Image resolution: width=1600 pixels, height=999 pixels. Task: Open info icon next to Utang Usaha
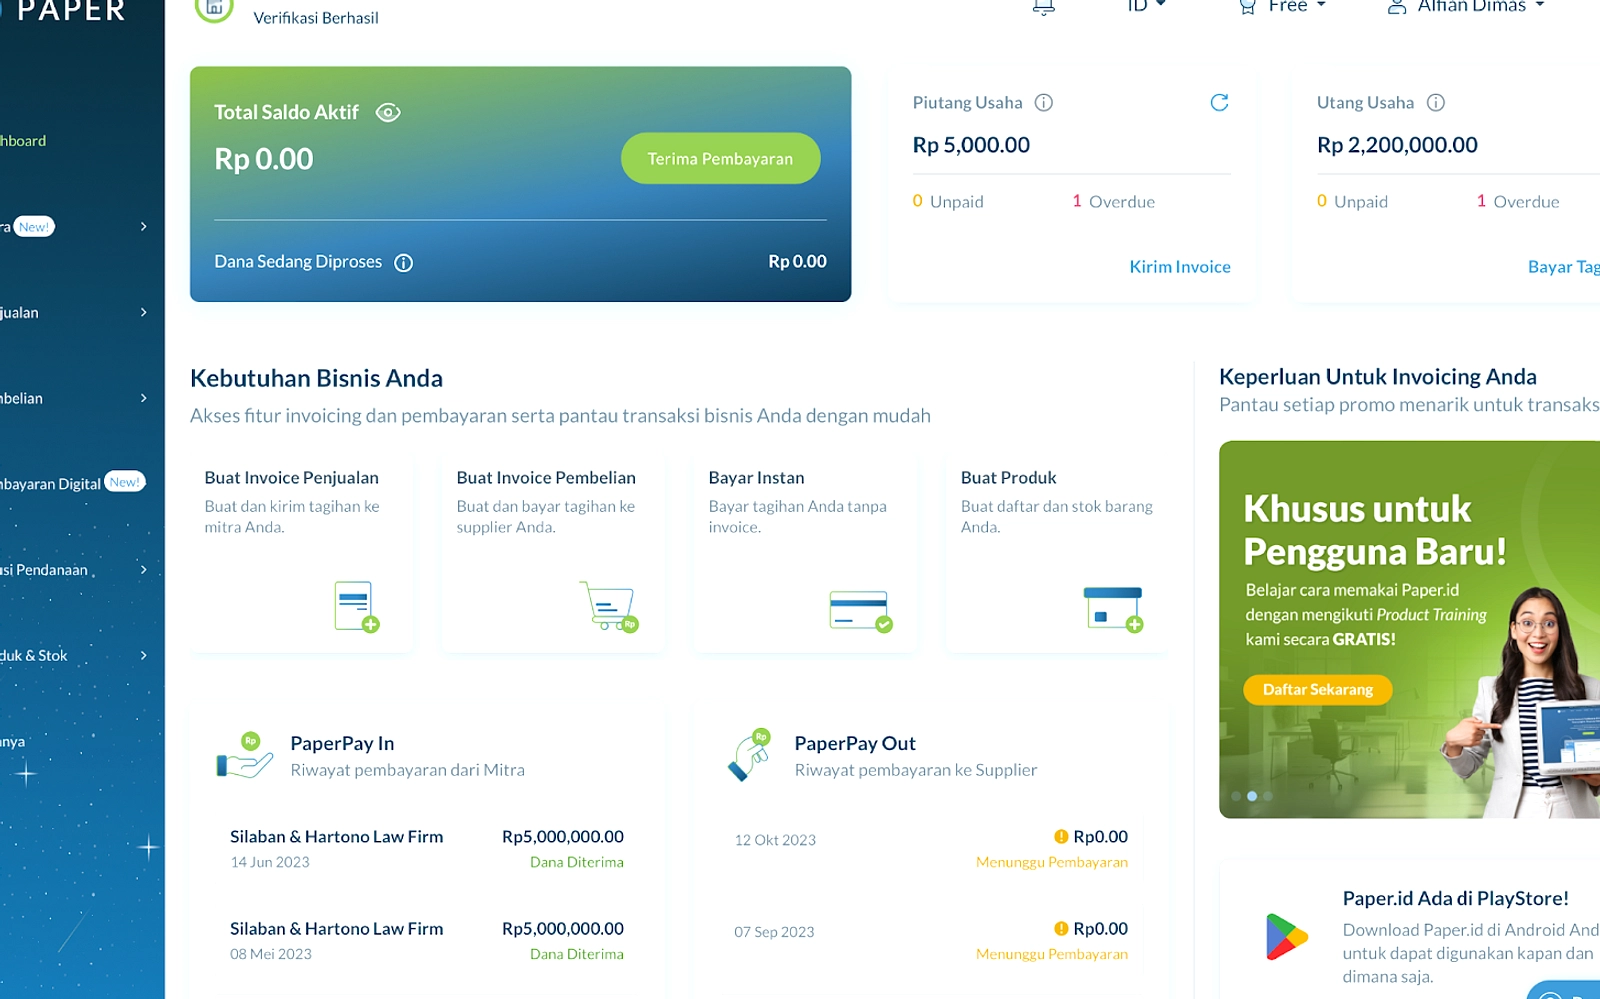click(1436, 103)
